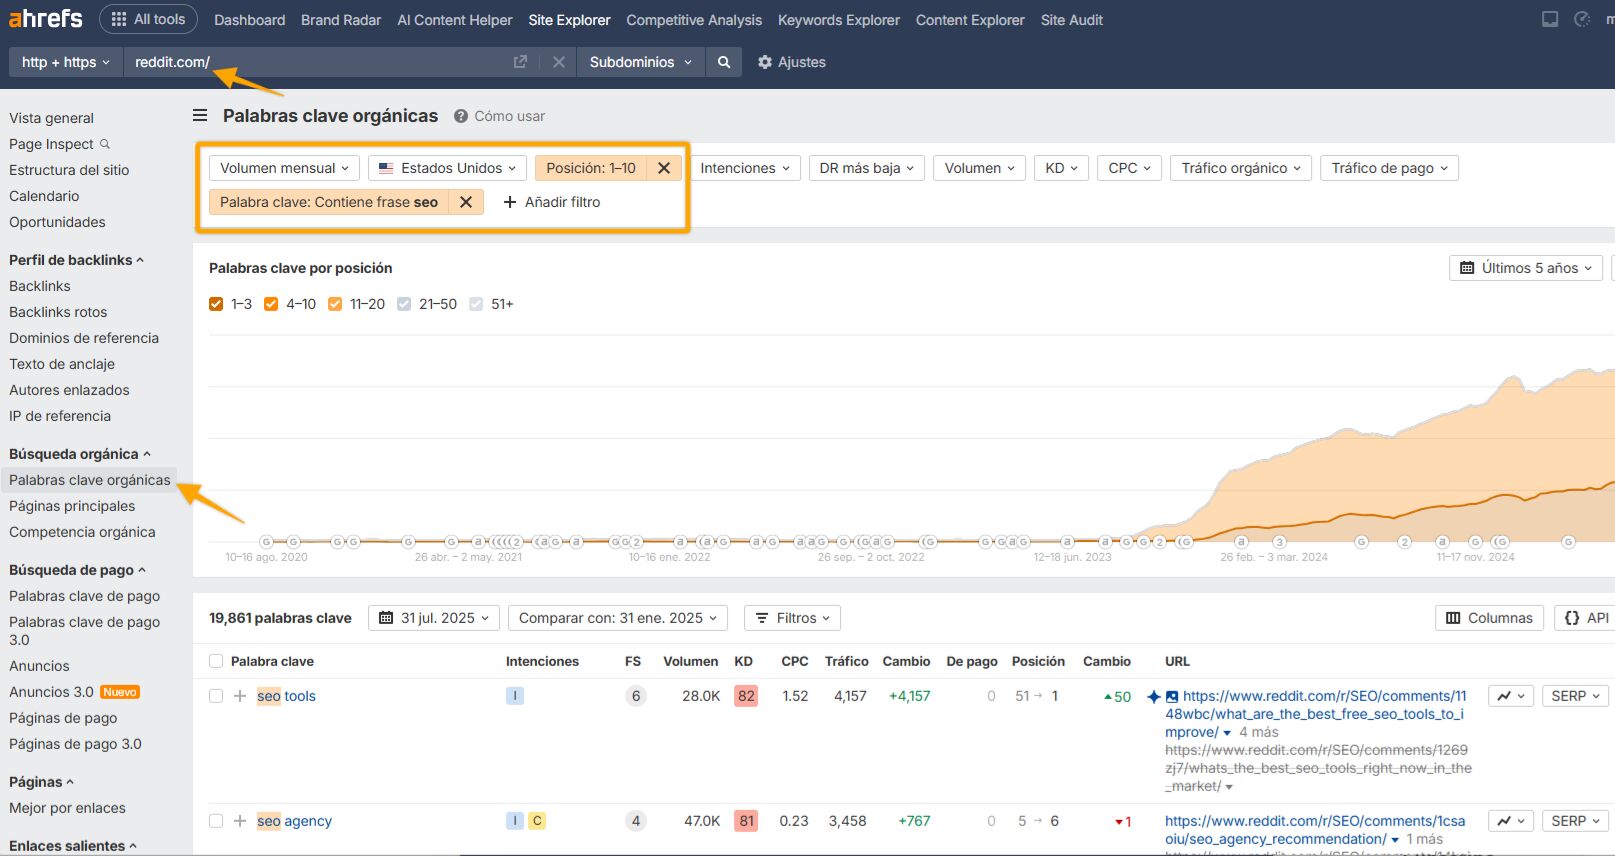Screen dimensions: 1615x856
Task: Click the AI overview sparkle icon in seo tools URL
Action: [1154, 696]
